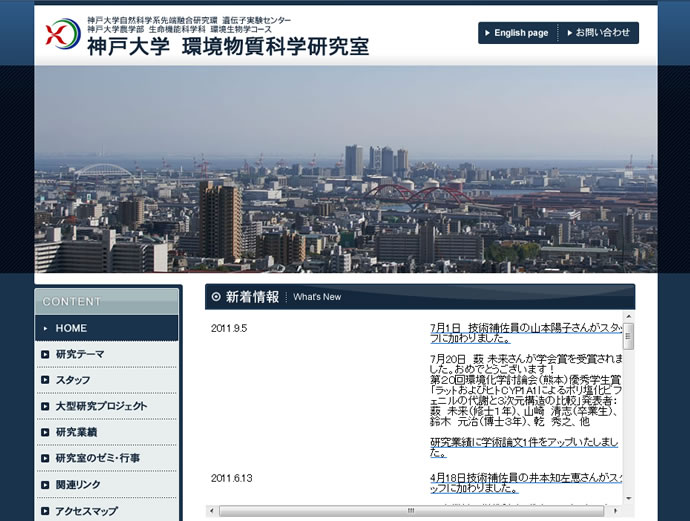
Task: Click the 神戸大学 環境物質科学研究室 site title
Action: [x=228, y=47]
